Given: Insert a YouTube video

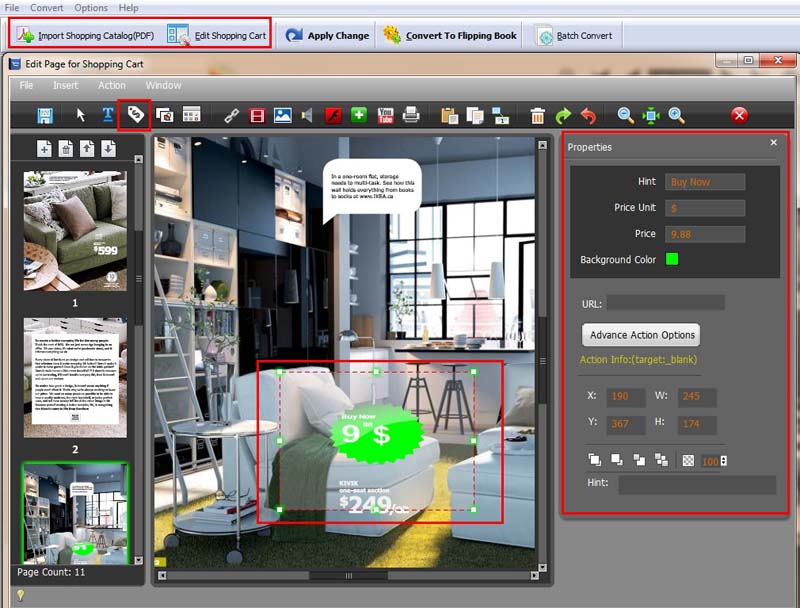Looking at the screenshot, I should [385, 115].
